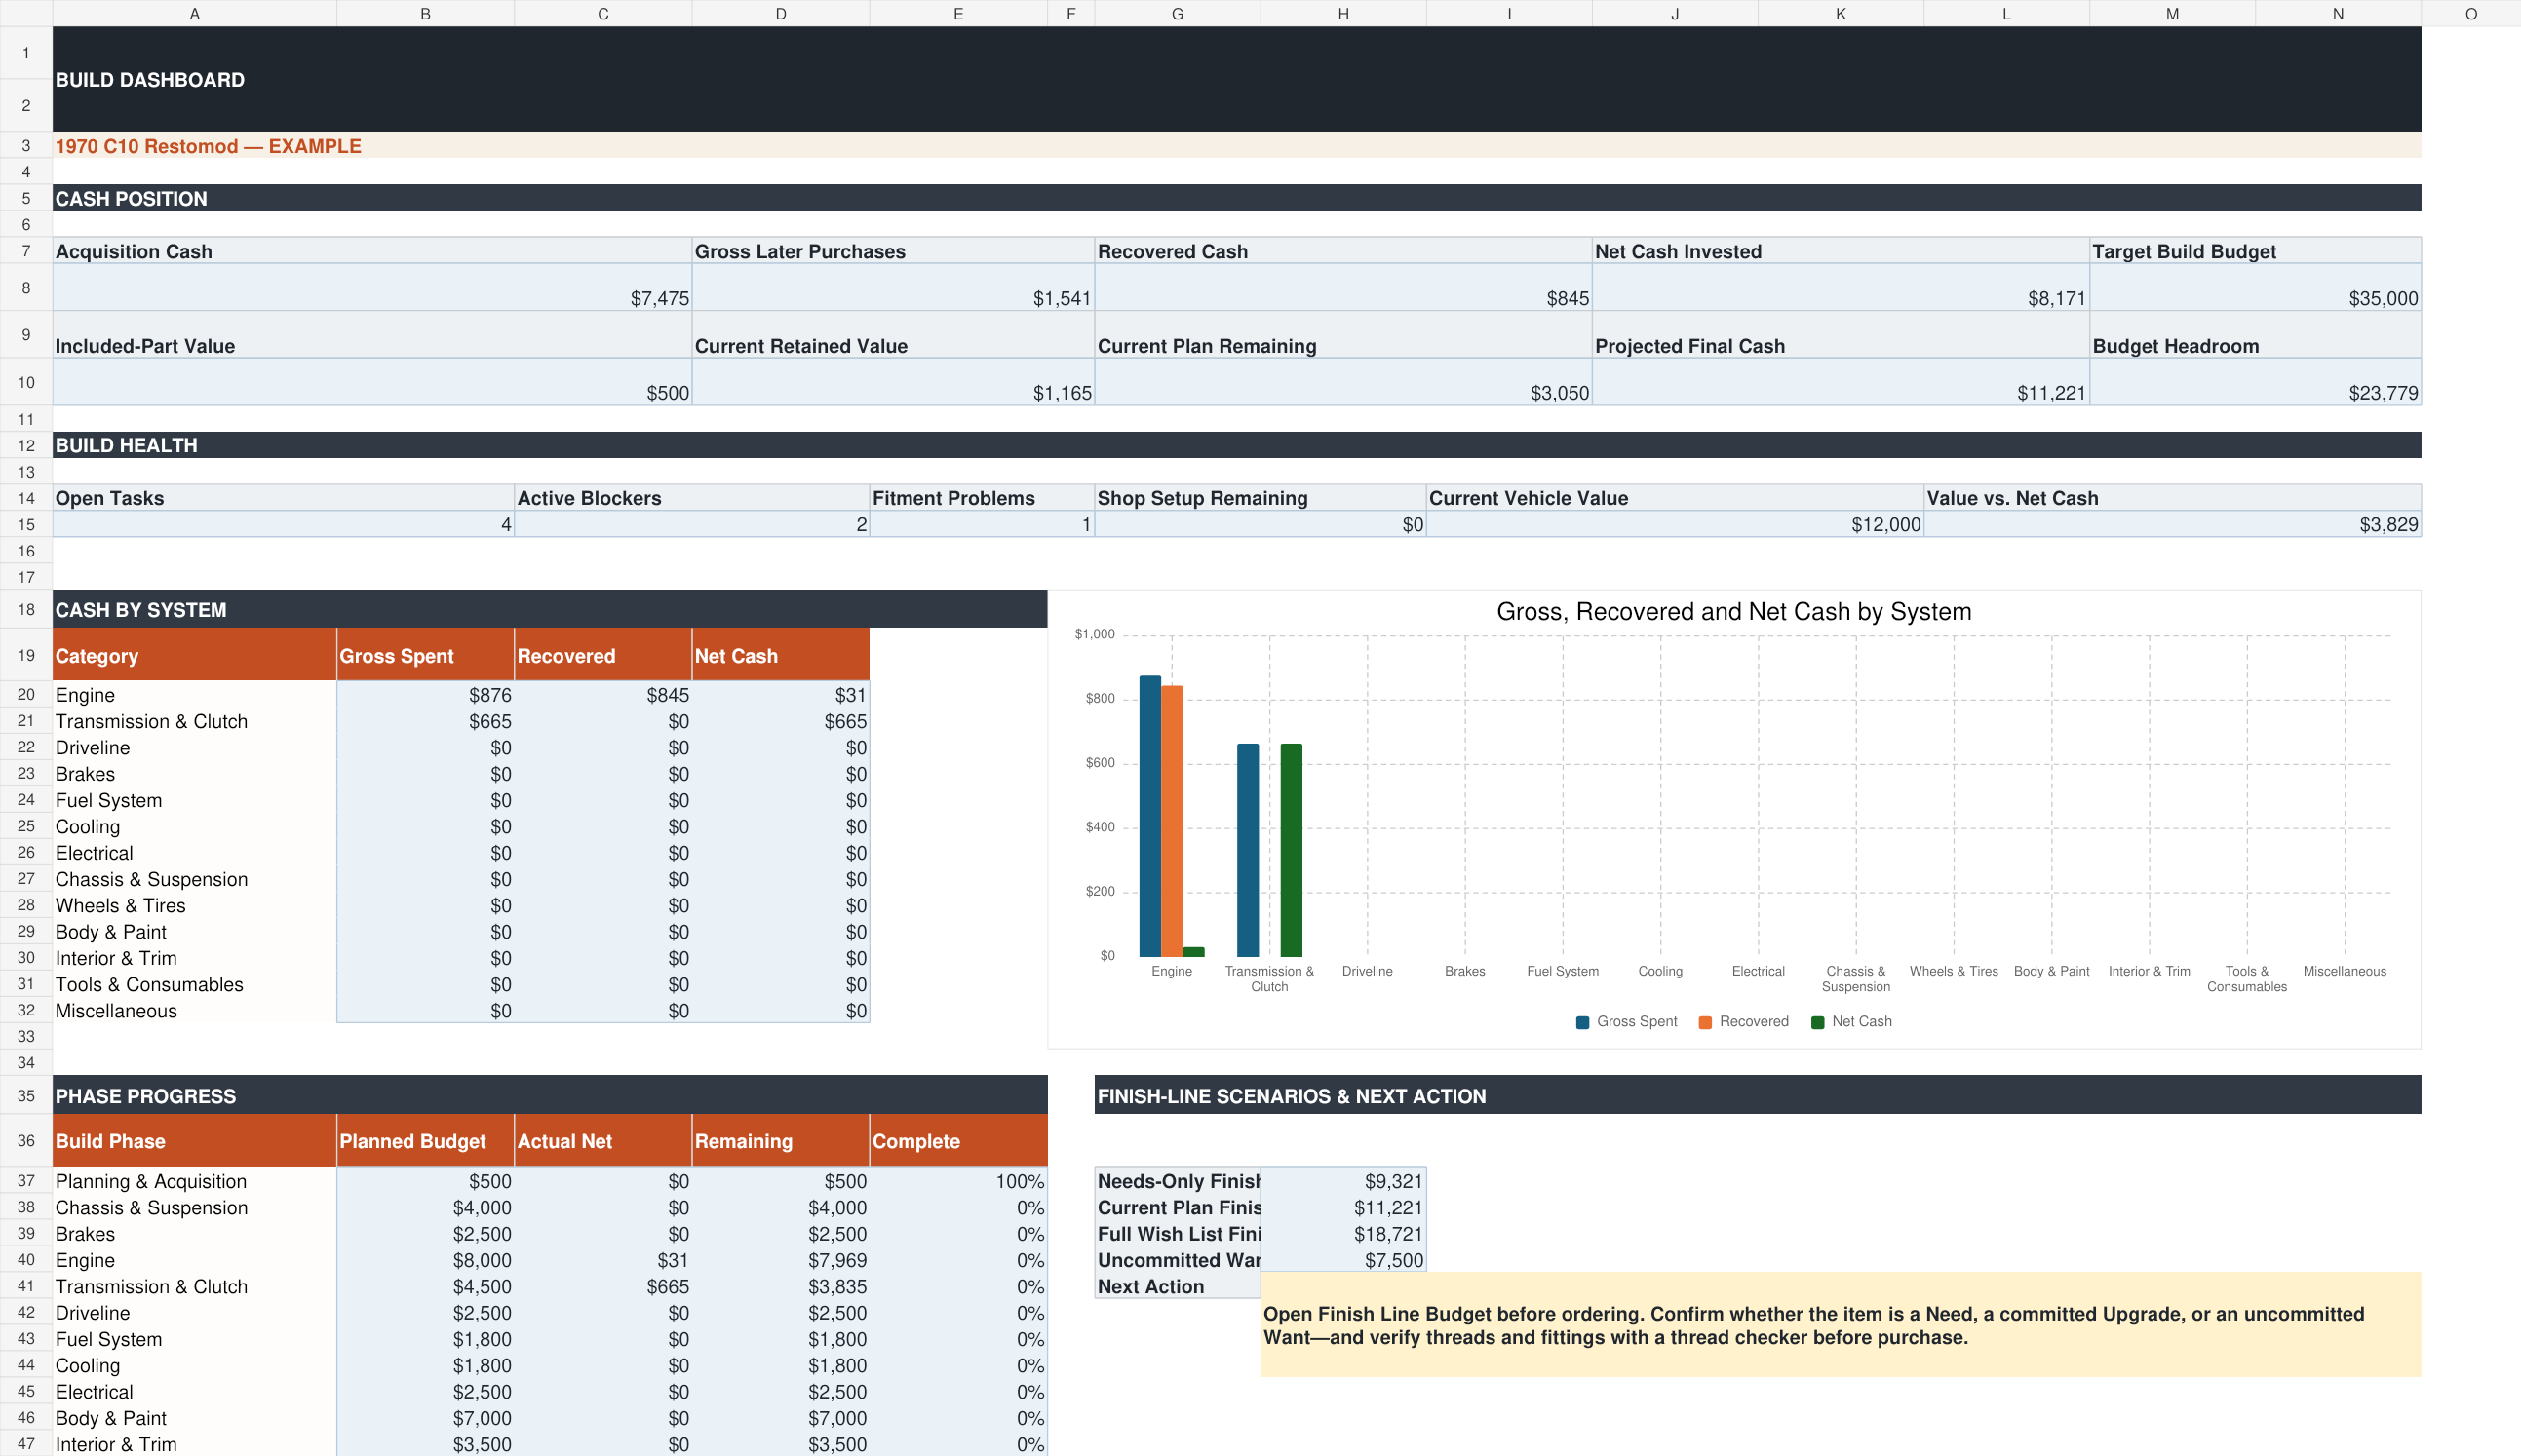2521x1456 pixels.
Task: Select the Open Tasks count cell
Action: pos(283,524)
